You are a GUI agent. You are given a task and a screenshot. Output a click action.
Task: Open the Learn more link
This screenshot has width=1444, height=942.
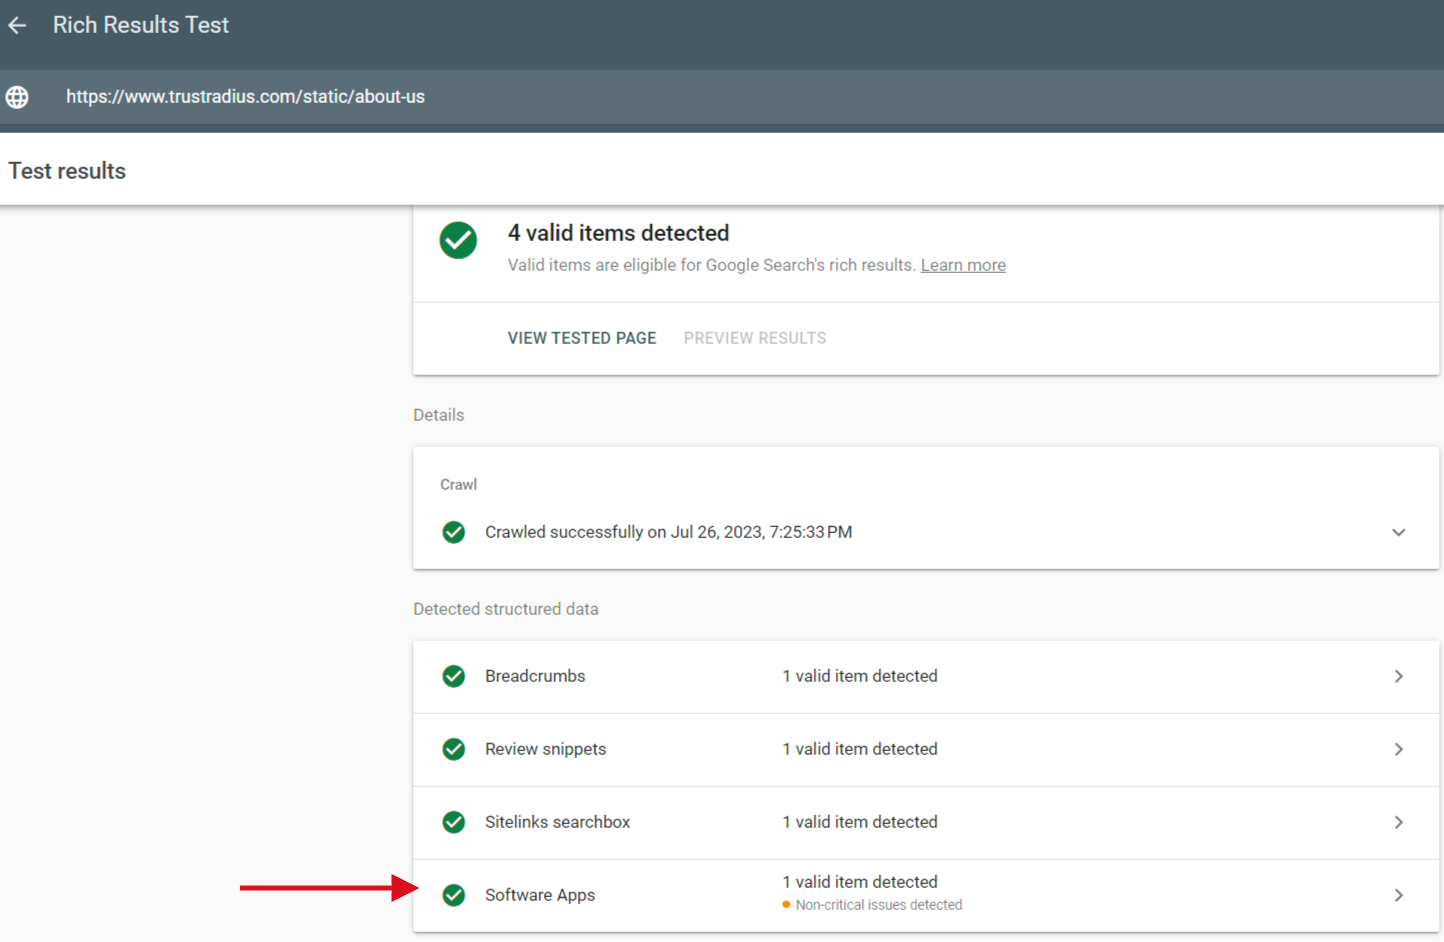[x=963, y=265]
